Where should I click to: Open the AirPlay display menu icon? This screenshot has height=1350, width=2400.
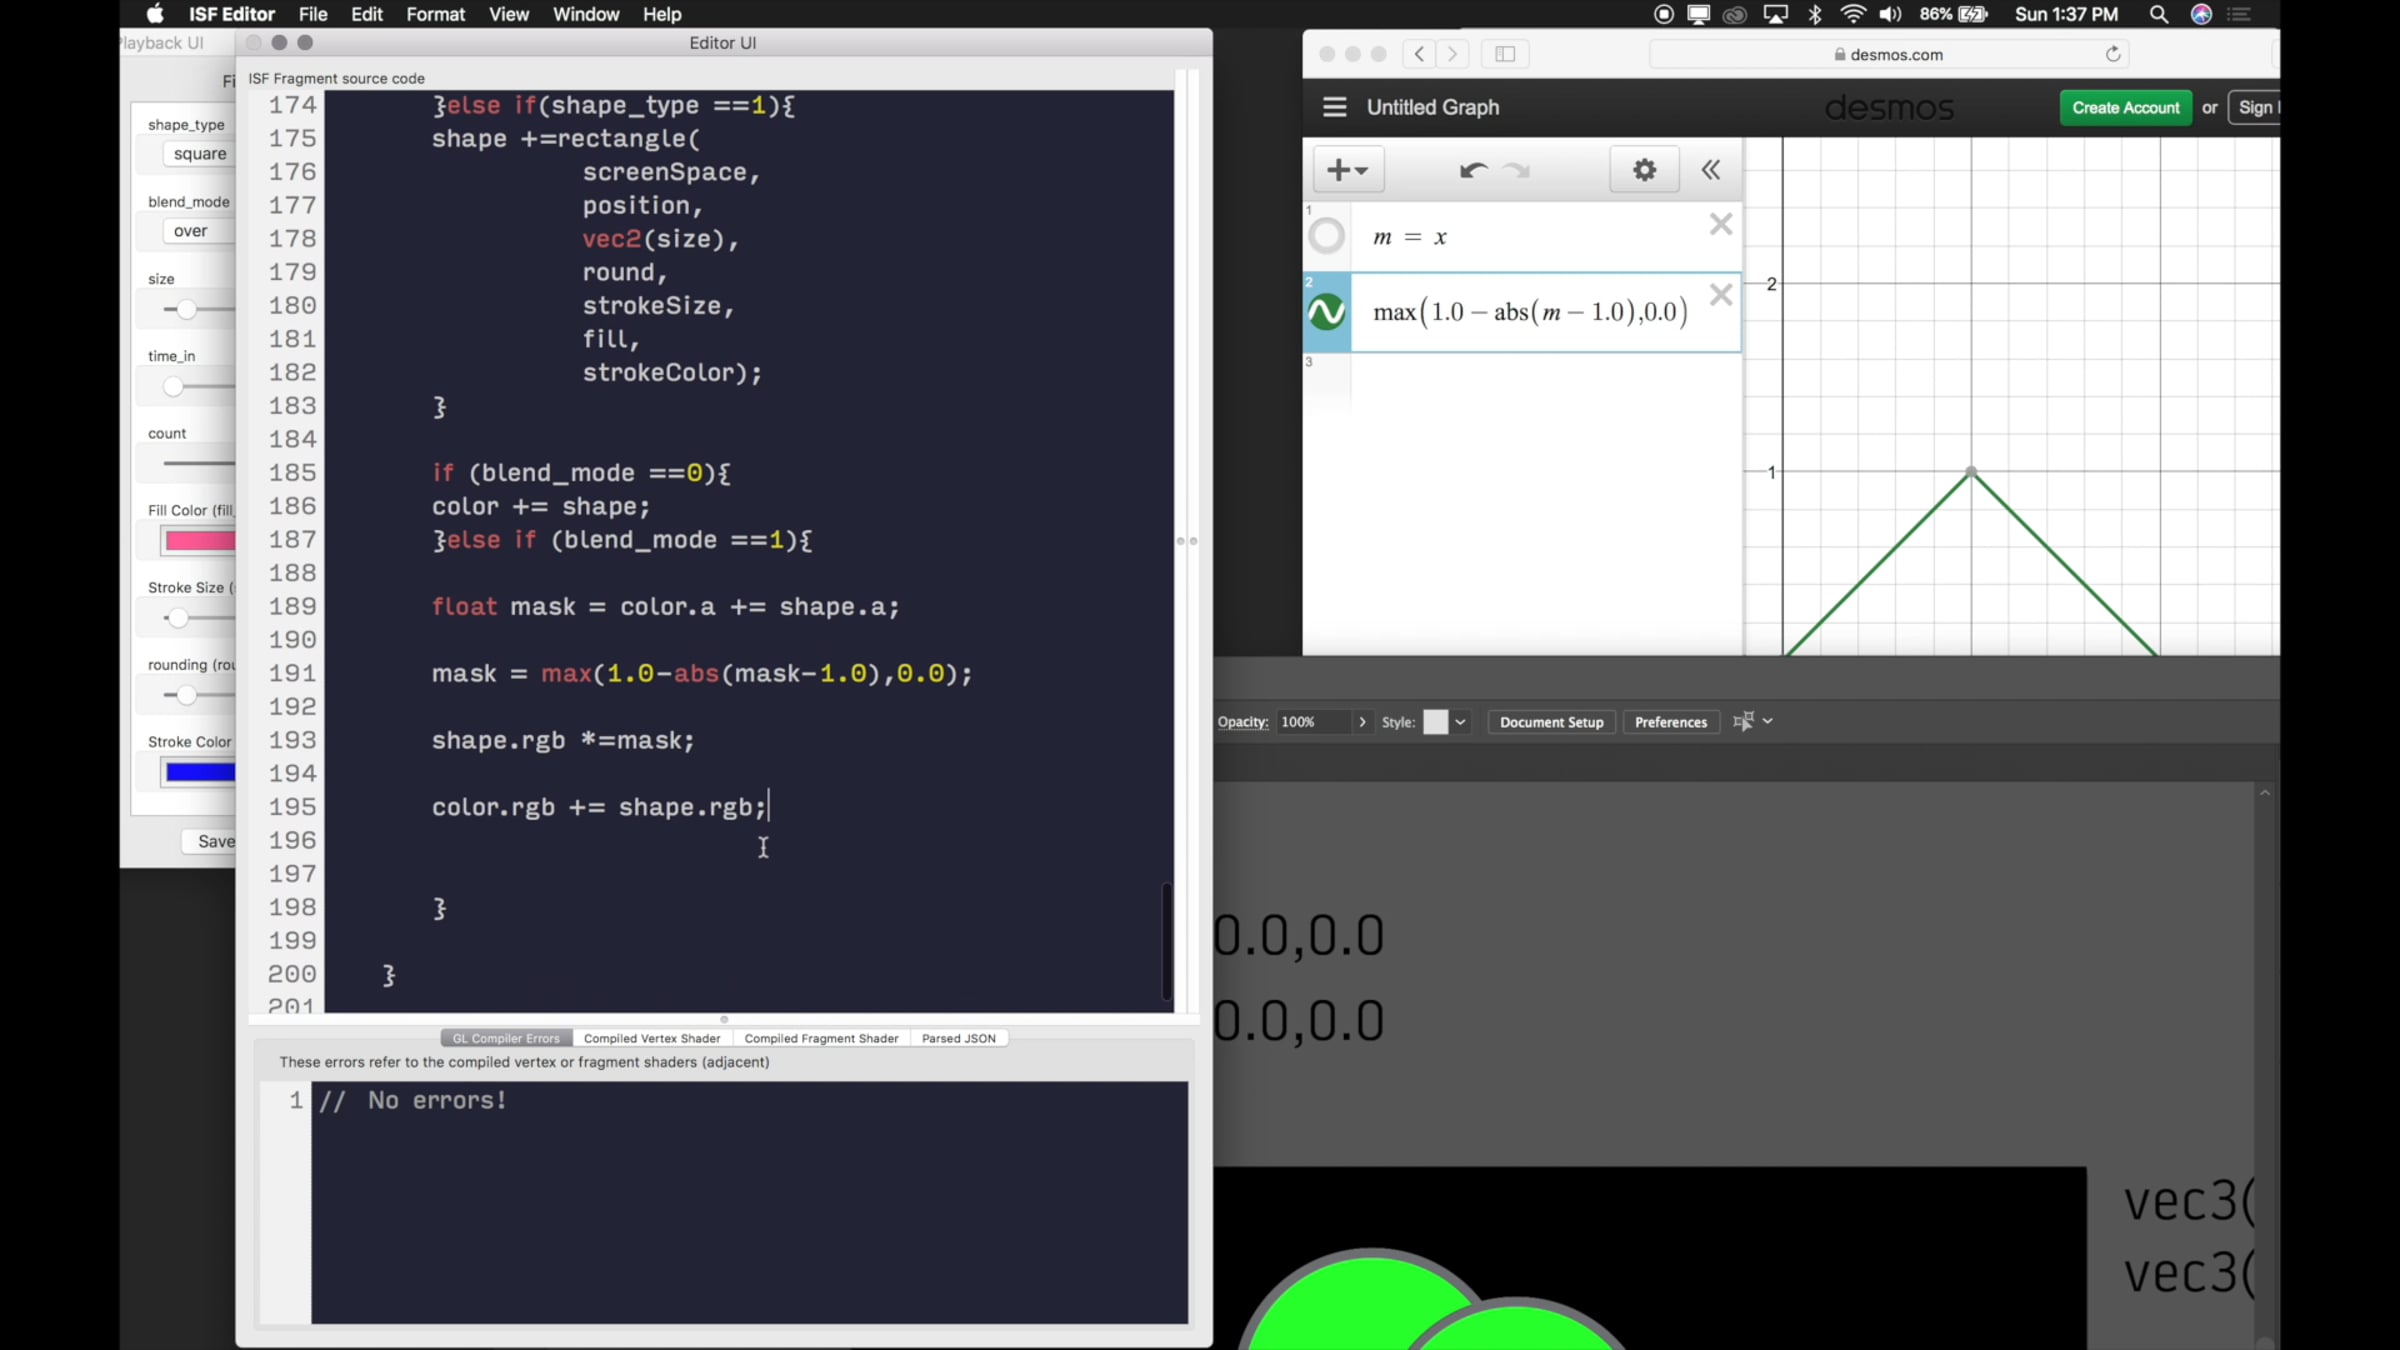[x=1776, y=14]
